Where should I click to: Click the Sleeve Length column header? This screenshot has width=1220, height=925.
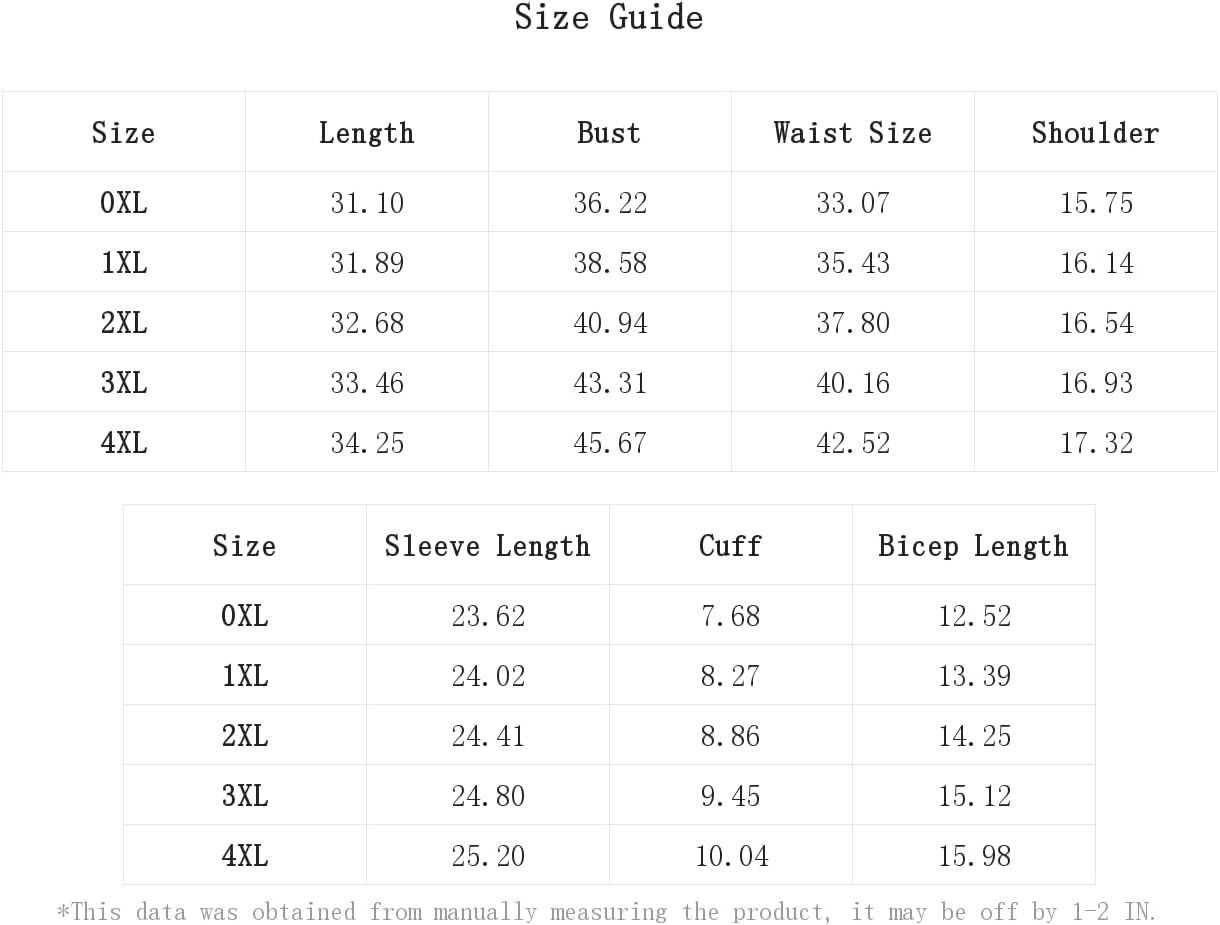(487, 546)
